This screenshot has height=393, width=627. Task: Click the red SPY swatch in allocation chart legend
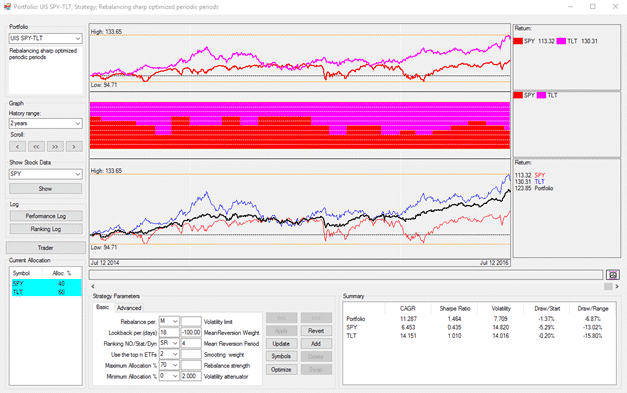518,95
